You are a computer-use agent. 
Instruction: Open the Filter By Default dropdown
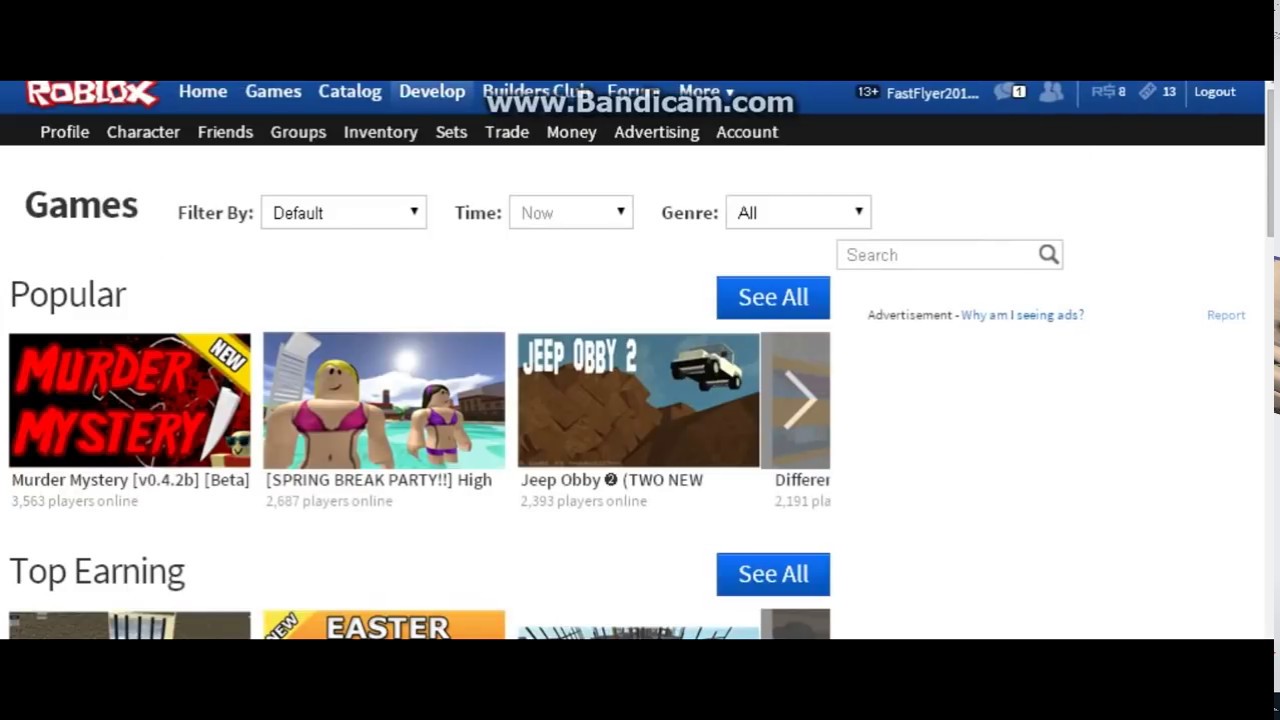coord(344,212)
